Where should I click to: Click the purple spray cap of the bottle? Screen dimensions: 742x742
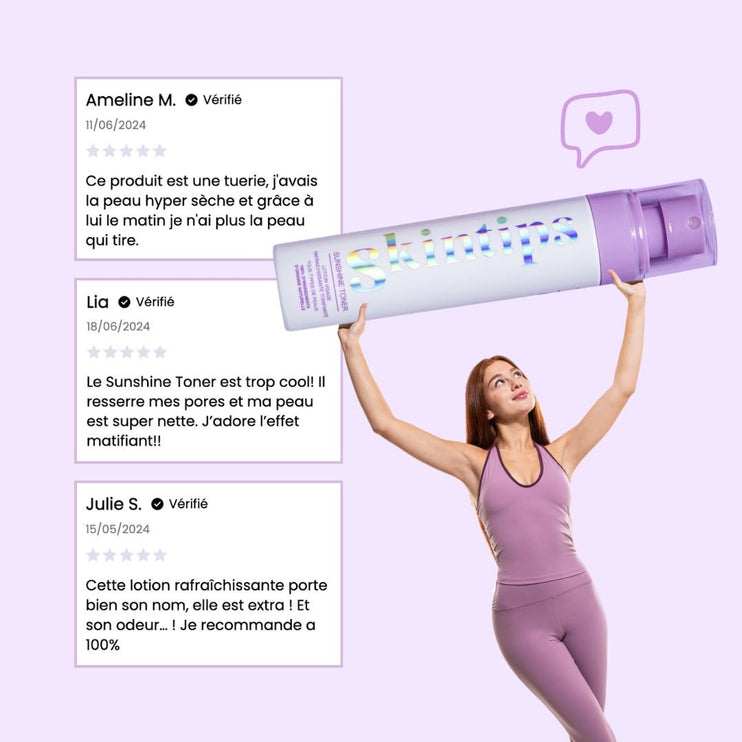coord(652,231)
